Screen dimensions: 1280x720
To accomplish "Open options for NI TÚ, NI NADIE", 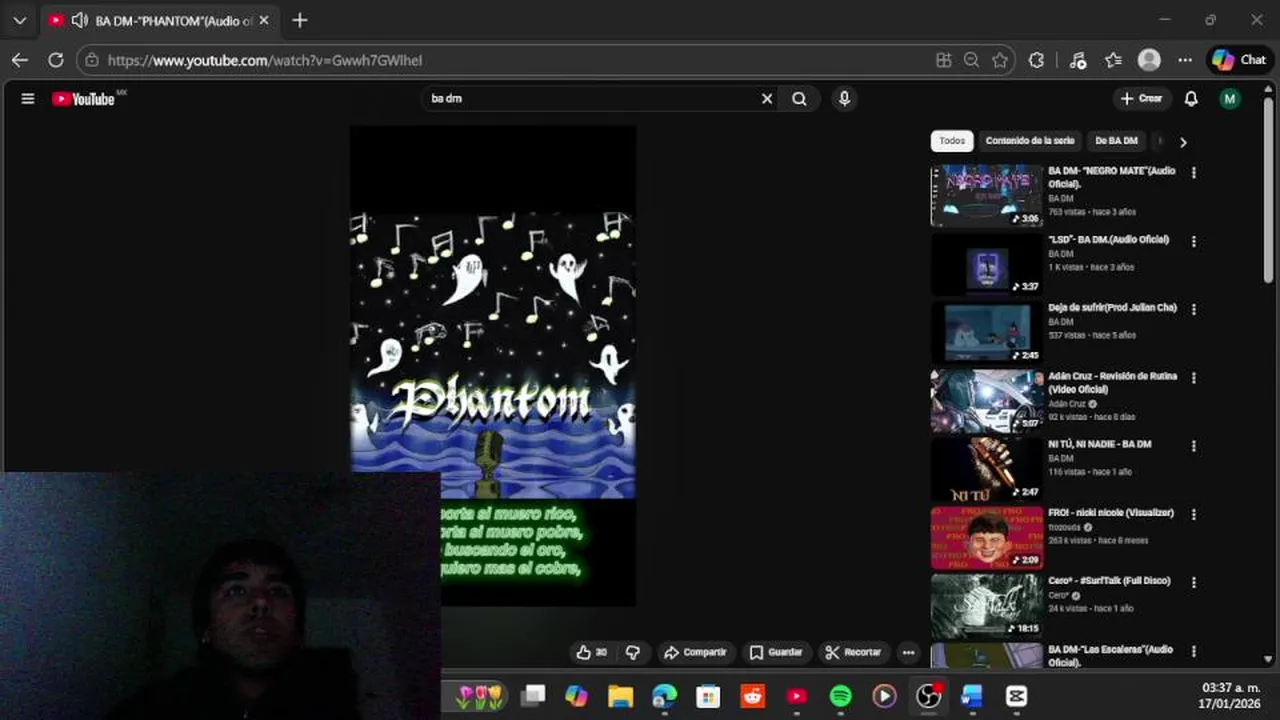I will pyautogui.click(x=1193, y=446).
